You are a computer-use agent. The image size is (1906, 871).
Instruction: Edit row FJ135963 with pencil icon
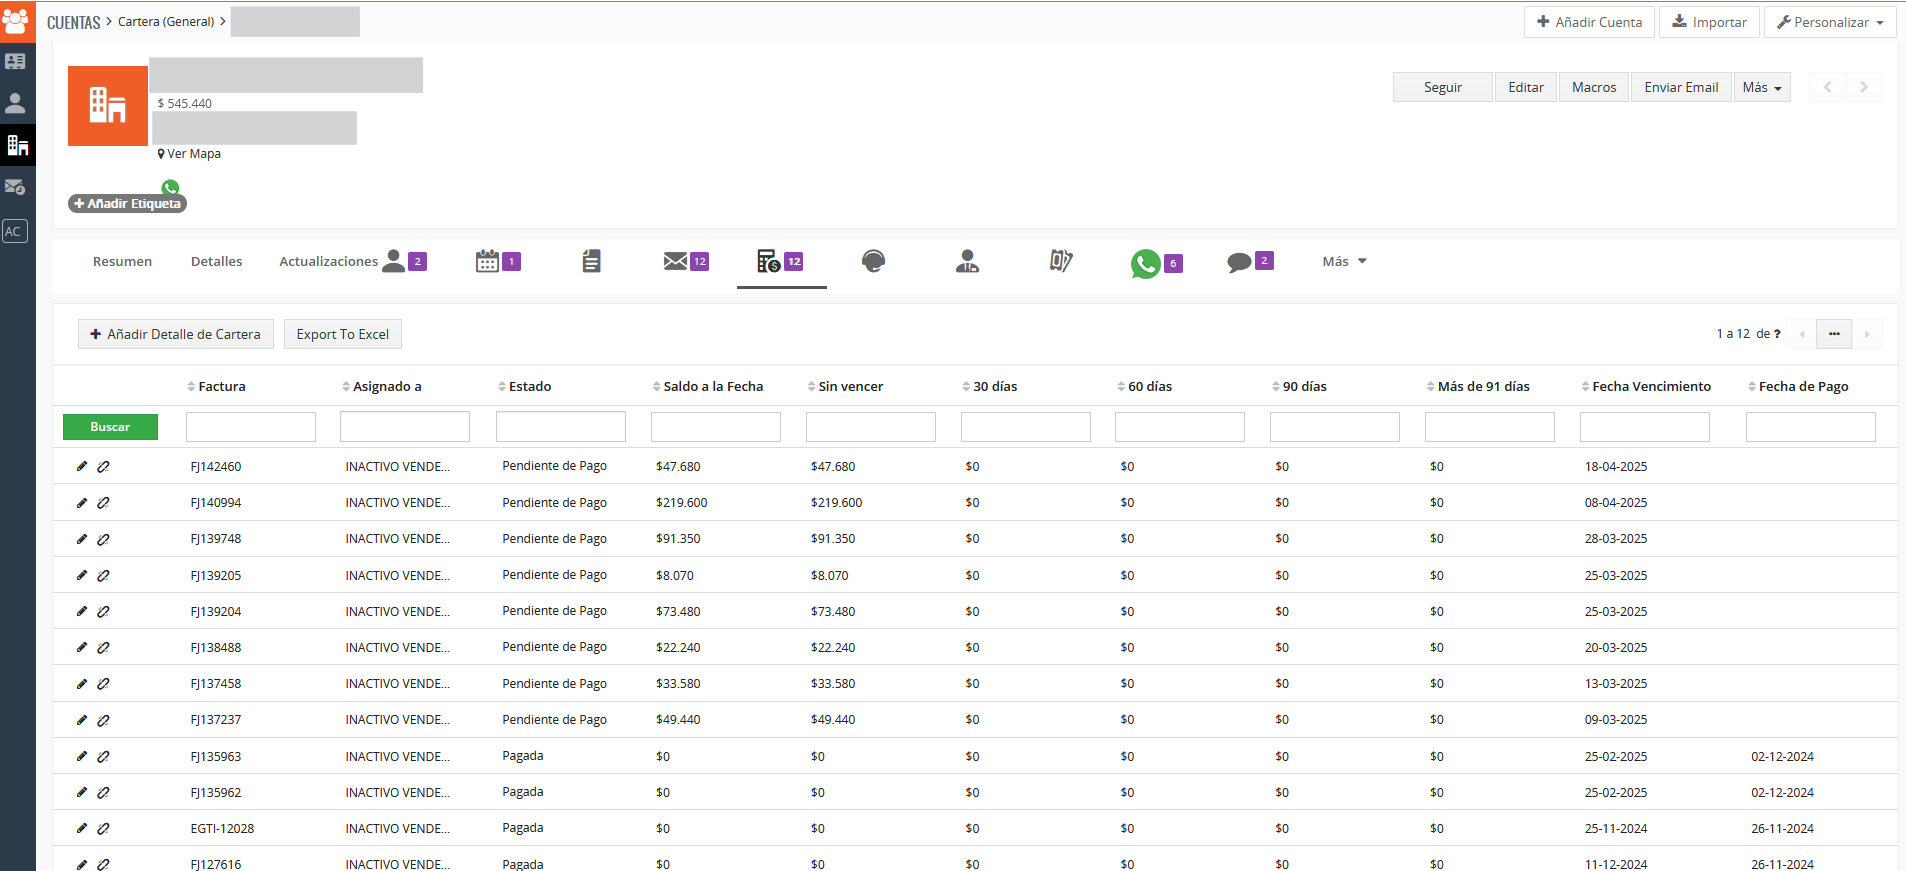coord(82,756)
